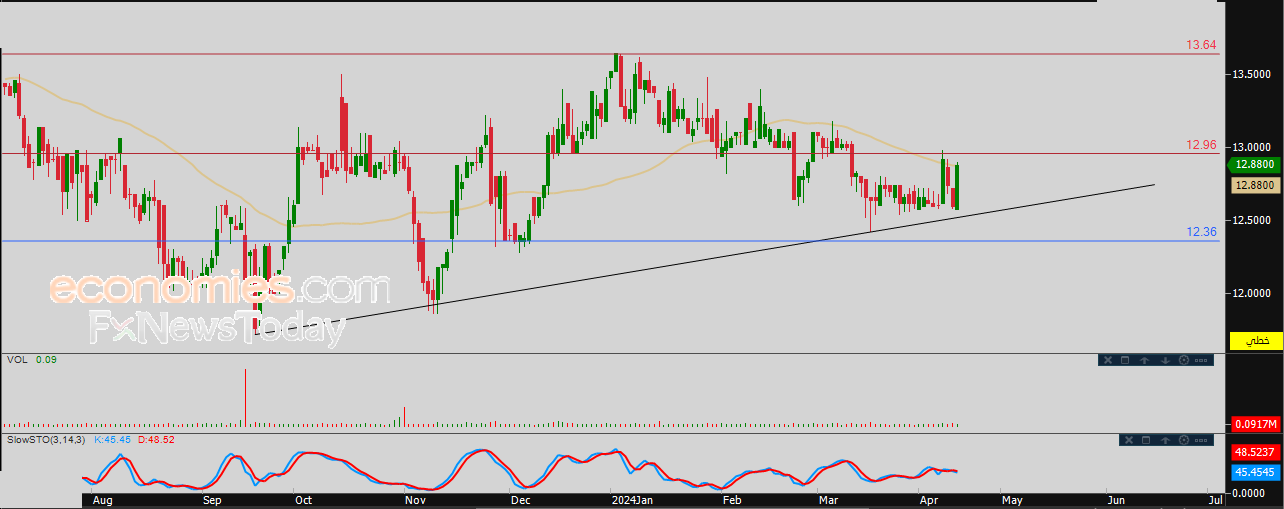
Task: Click the May label on time axis
Action: 1012,499
